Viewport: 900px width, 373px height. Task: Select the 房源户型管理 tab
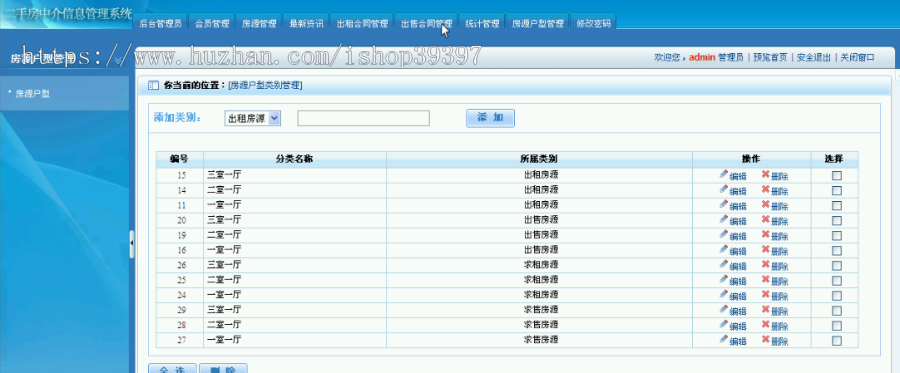[537, 24]
